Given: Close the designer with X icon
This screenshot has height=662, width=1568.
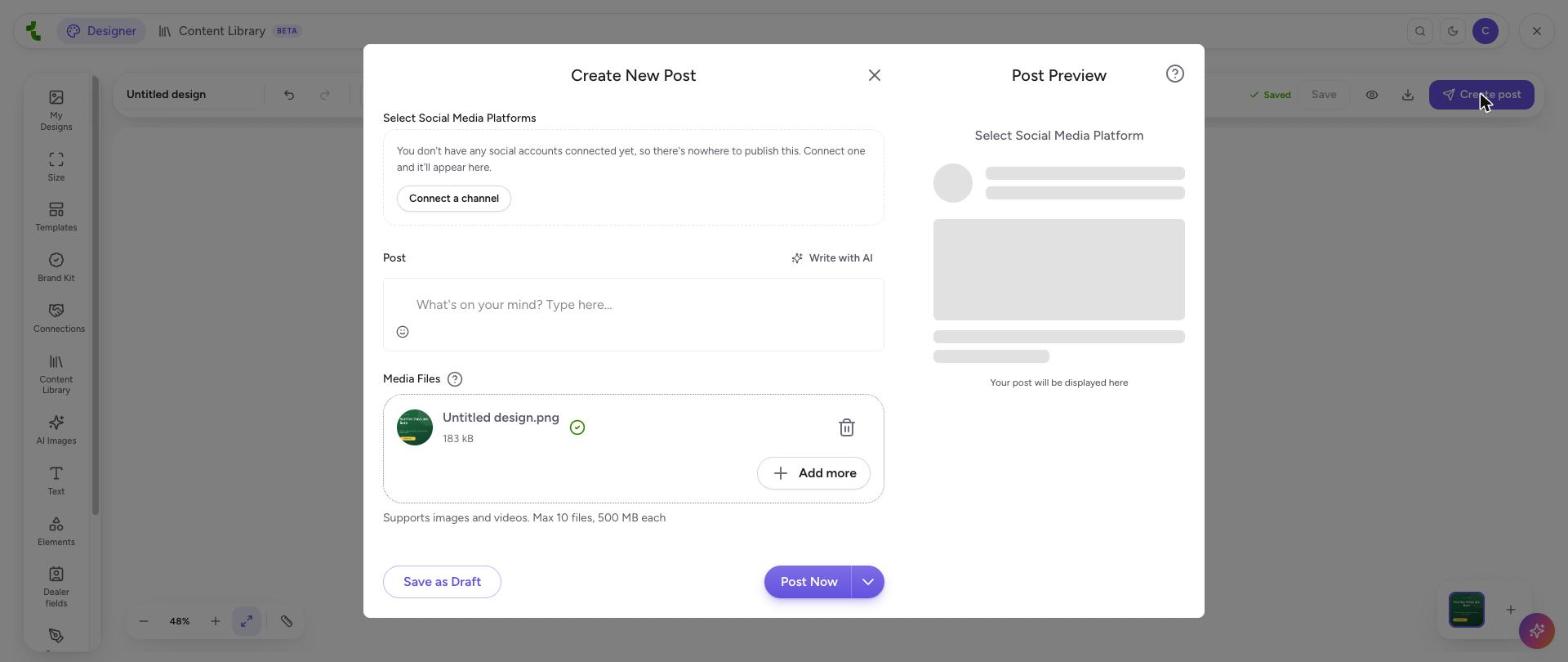Looking at the screenshot, I should coord(1537,31).
